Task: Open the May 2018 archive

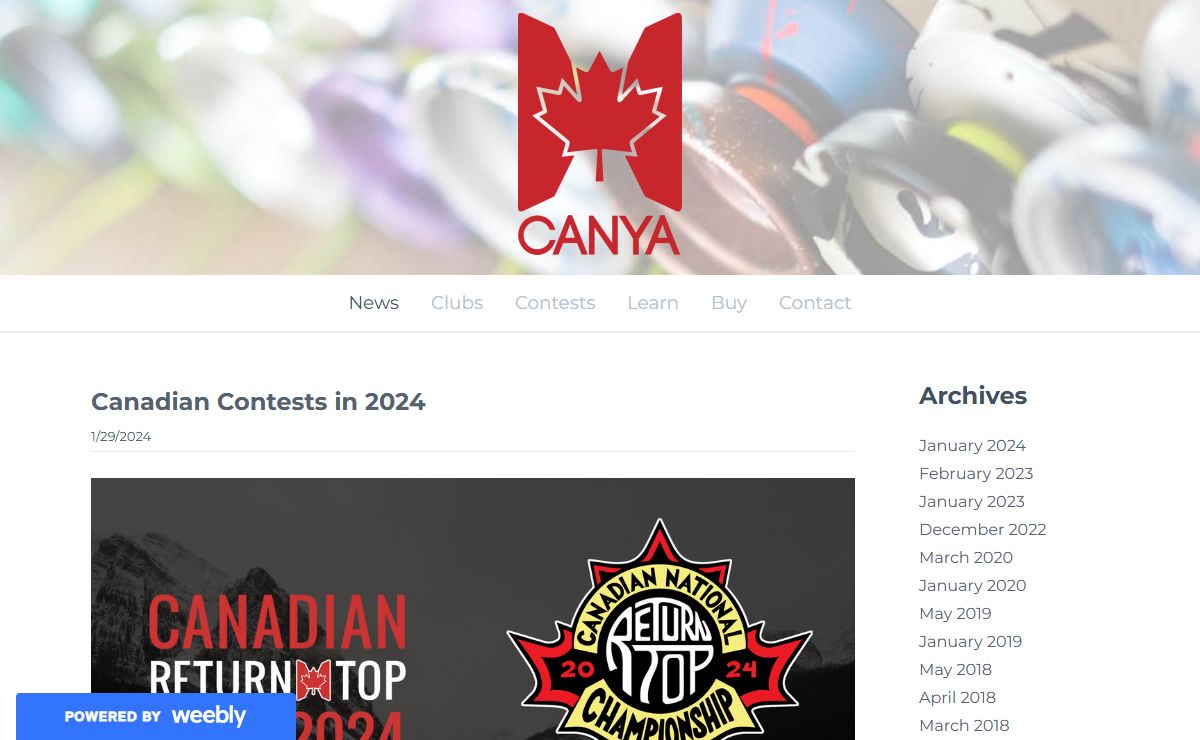Action: [x=955, y=670]
